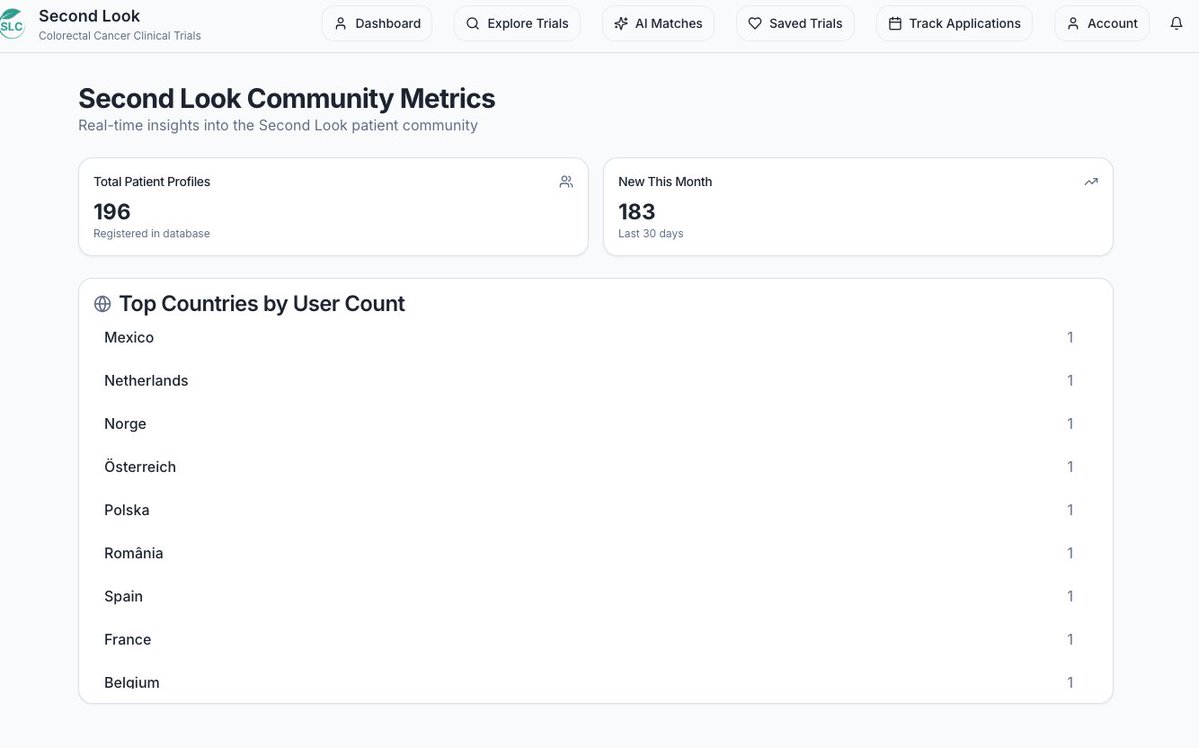Open the notifications bell icon
Screen dimensions: 1199x748
click(x=1176, y=24)
